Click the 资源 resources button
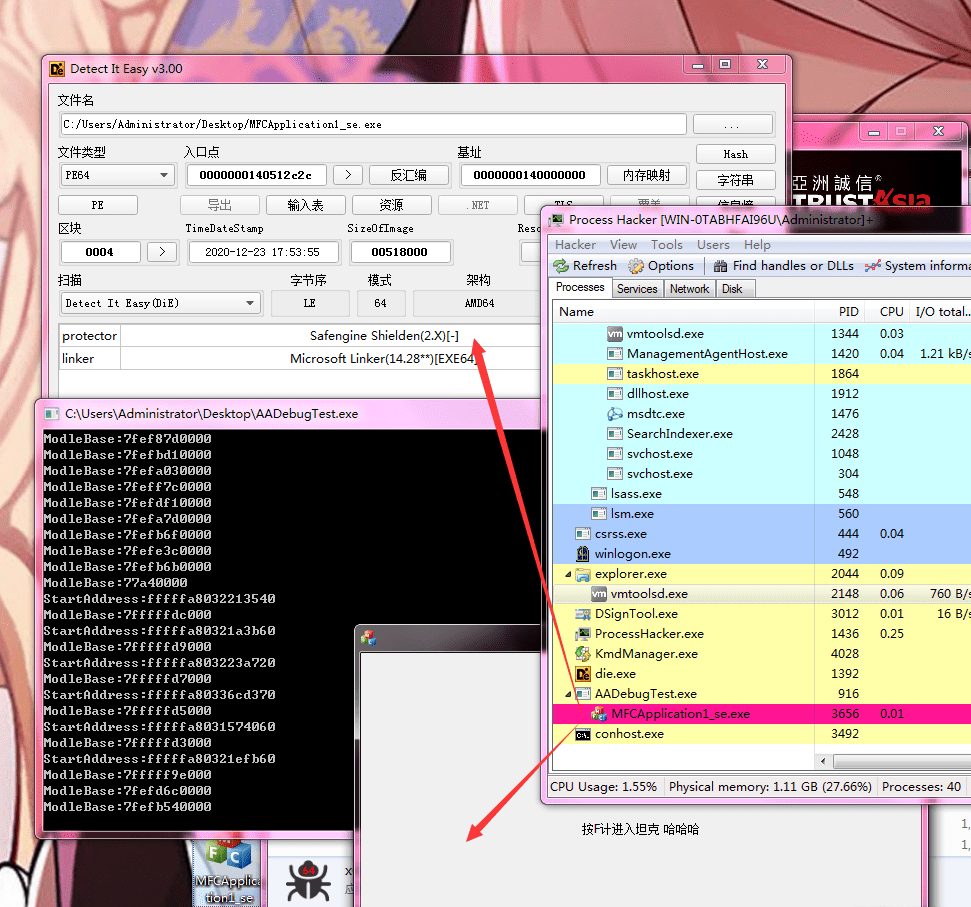971x907 pixels. 392,205
